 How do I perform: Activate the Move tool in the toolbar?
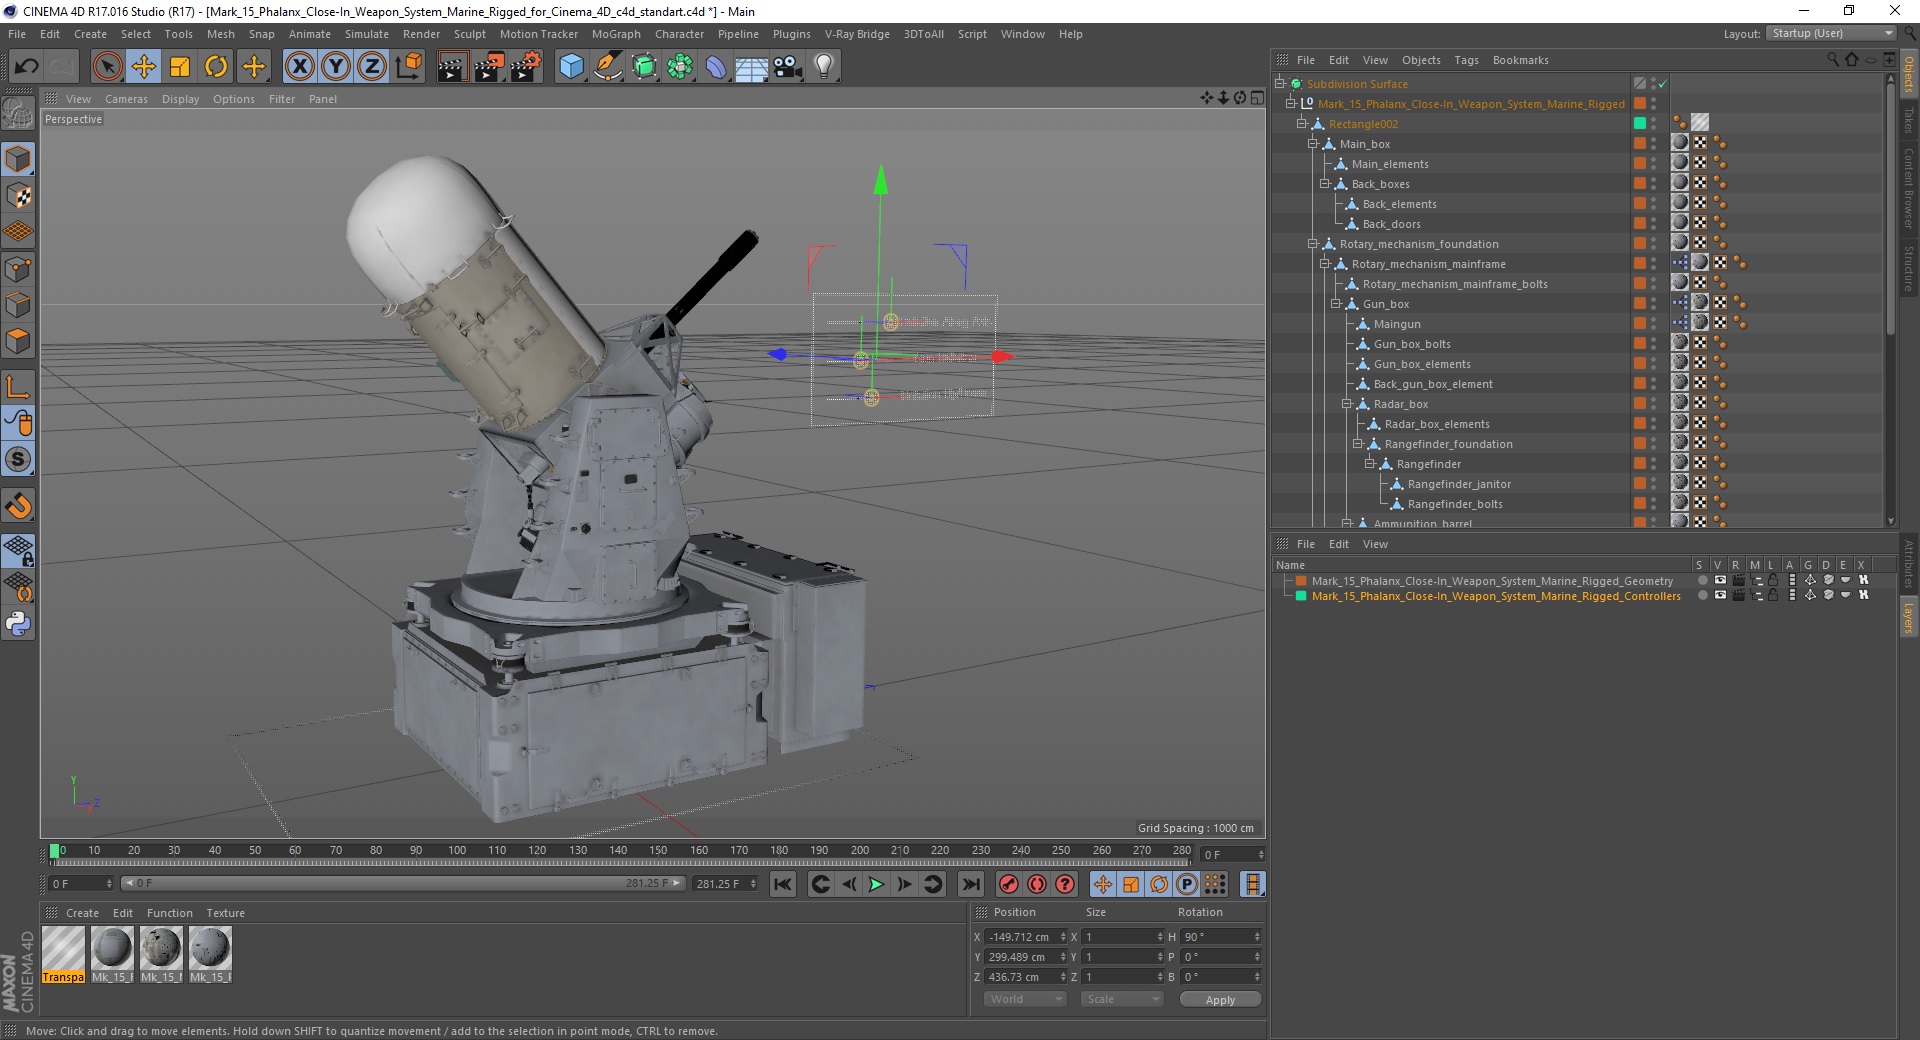coord(144,67)
